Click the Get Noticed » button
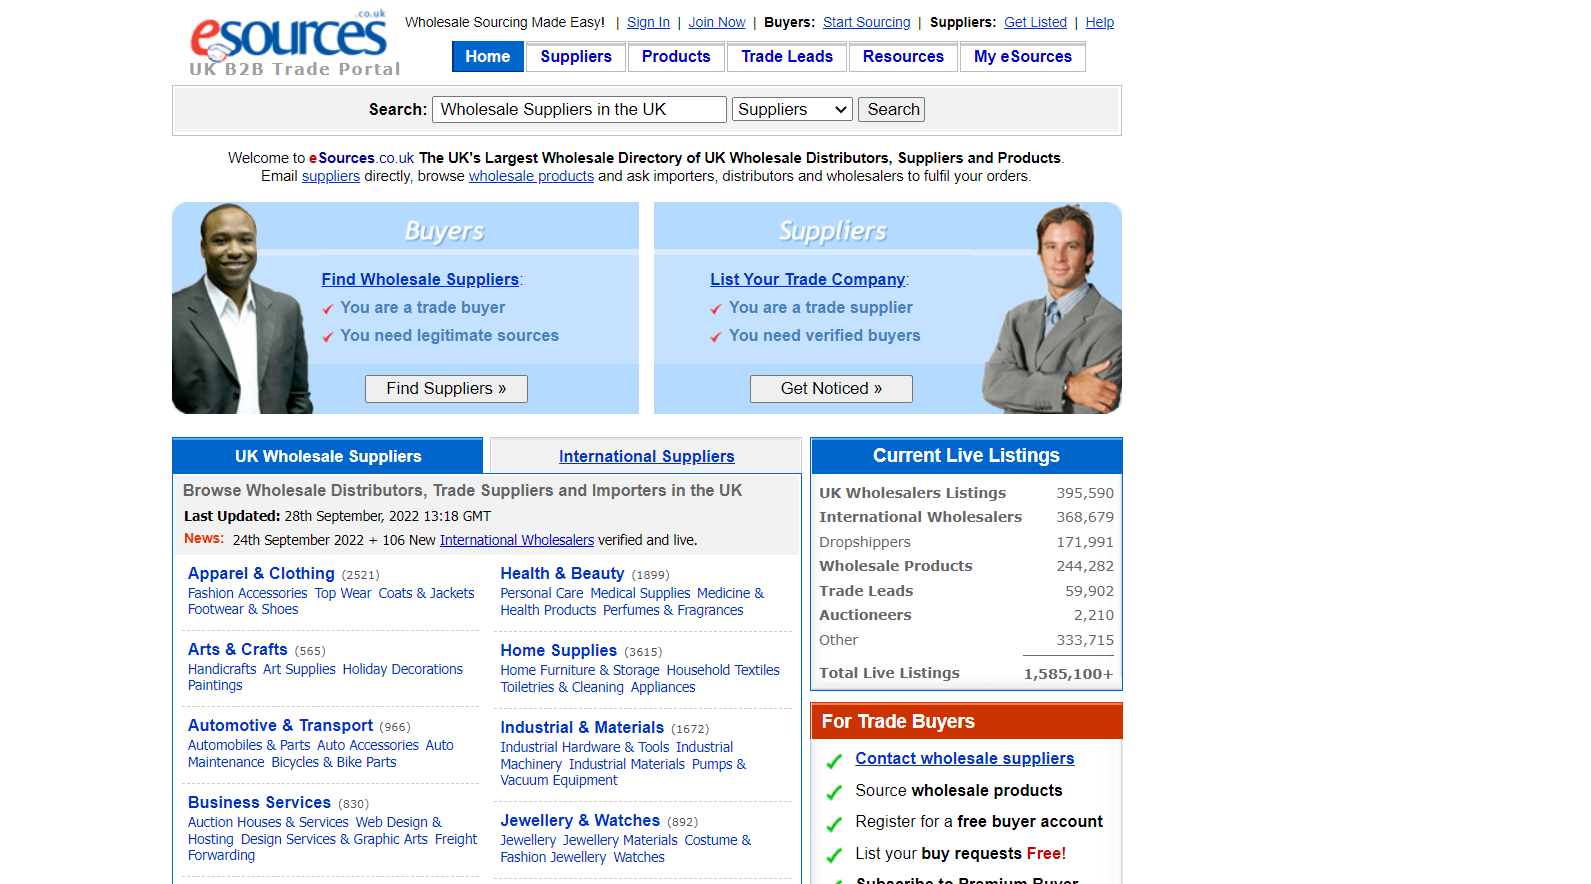This screenshot has height=884, width=1591. [831, 389]
